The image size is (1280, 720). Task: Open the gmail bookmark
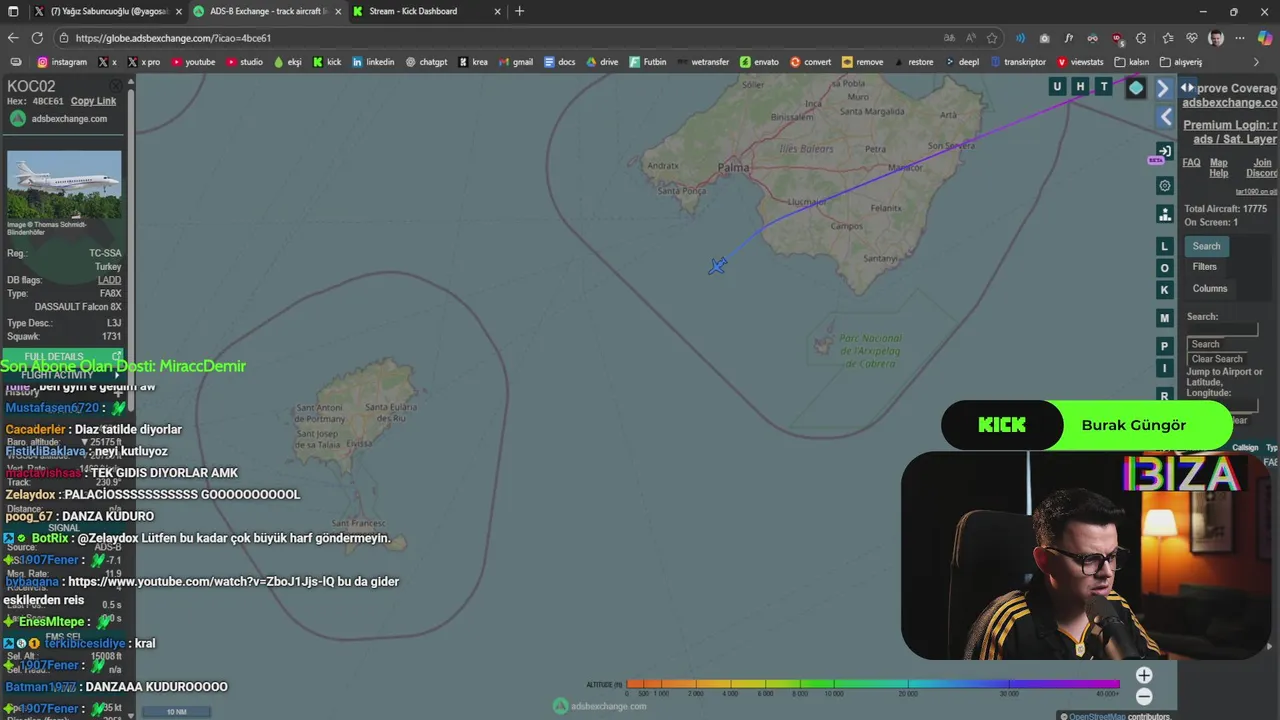(515, 62)
